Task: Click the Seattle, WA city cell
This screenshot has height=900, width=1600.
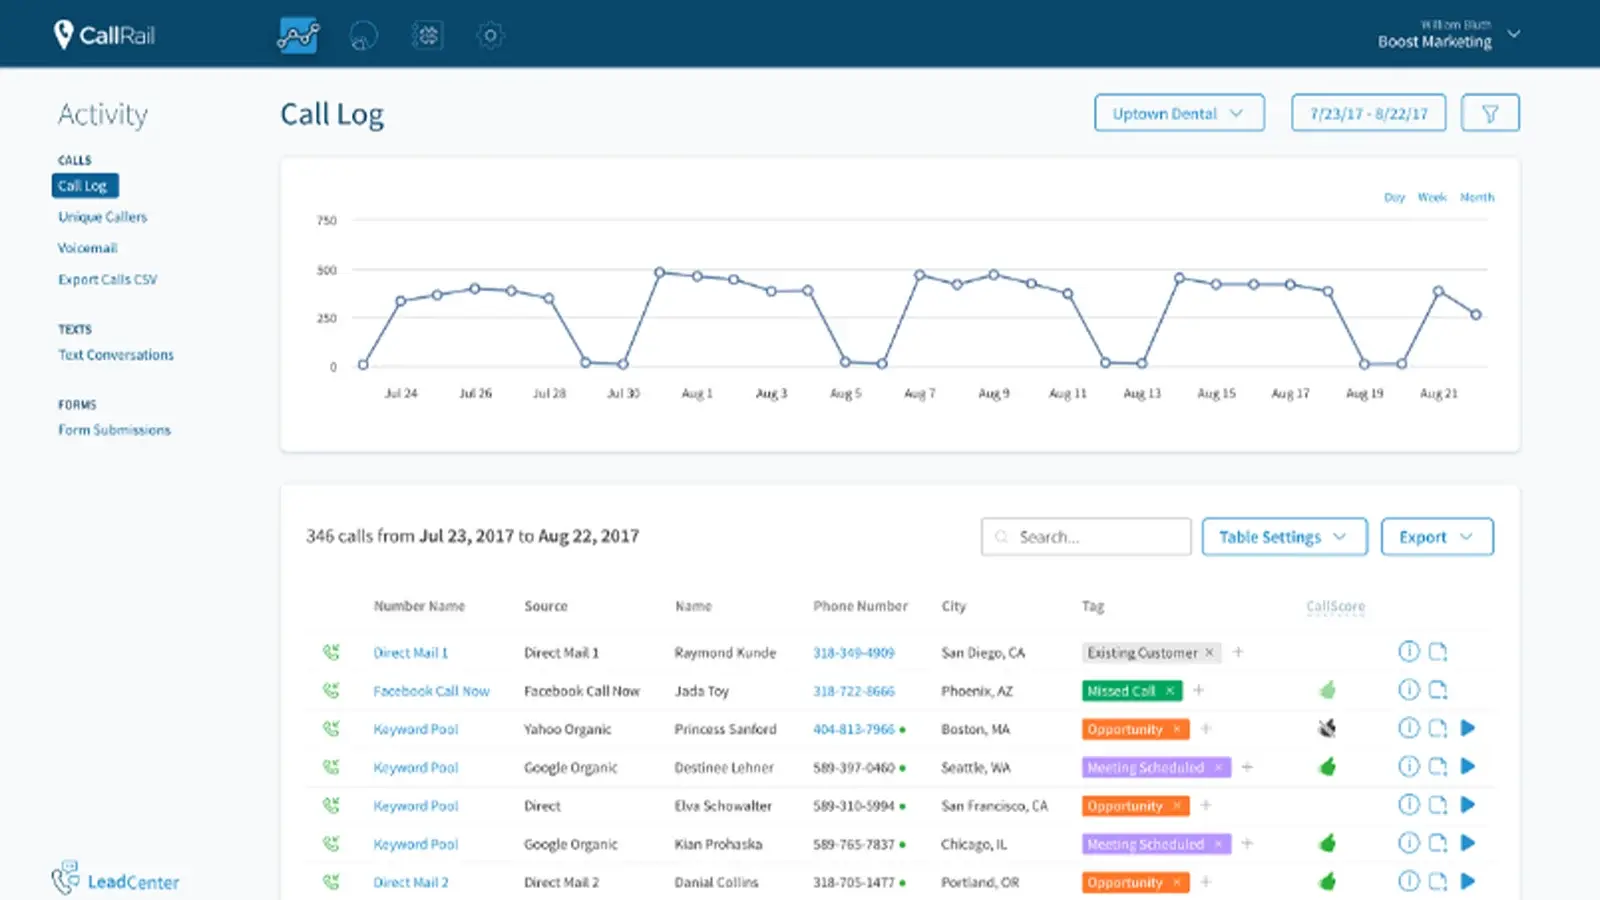Action: pos(975,768)
